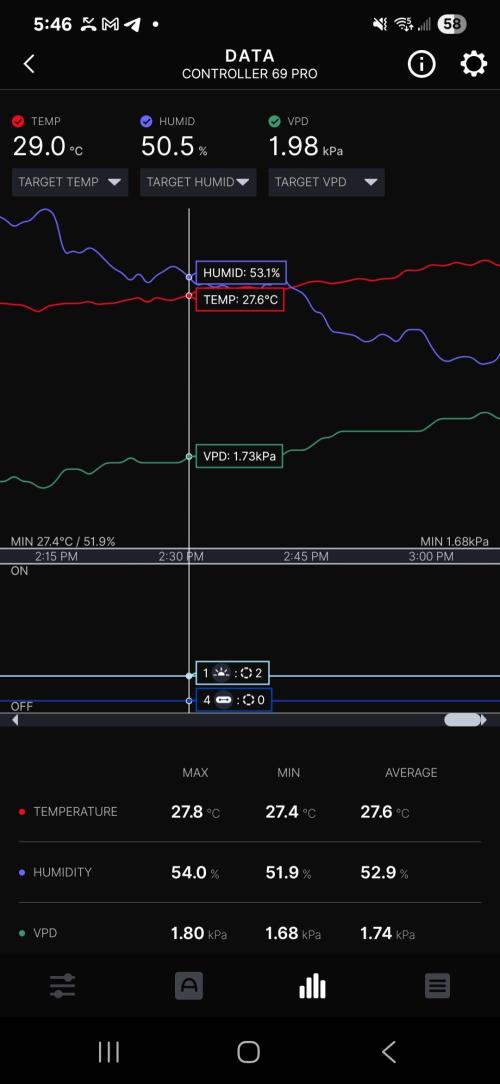Select the data bar-chart tab icon

tap(312, 986)
